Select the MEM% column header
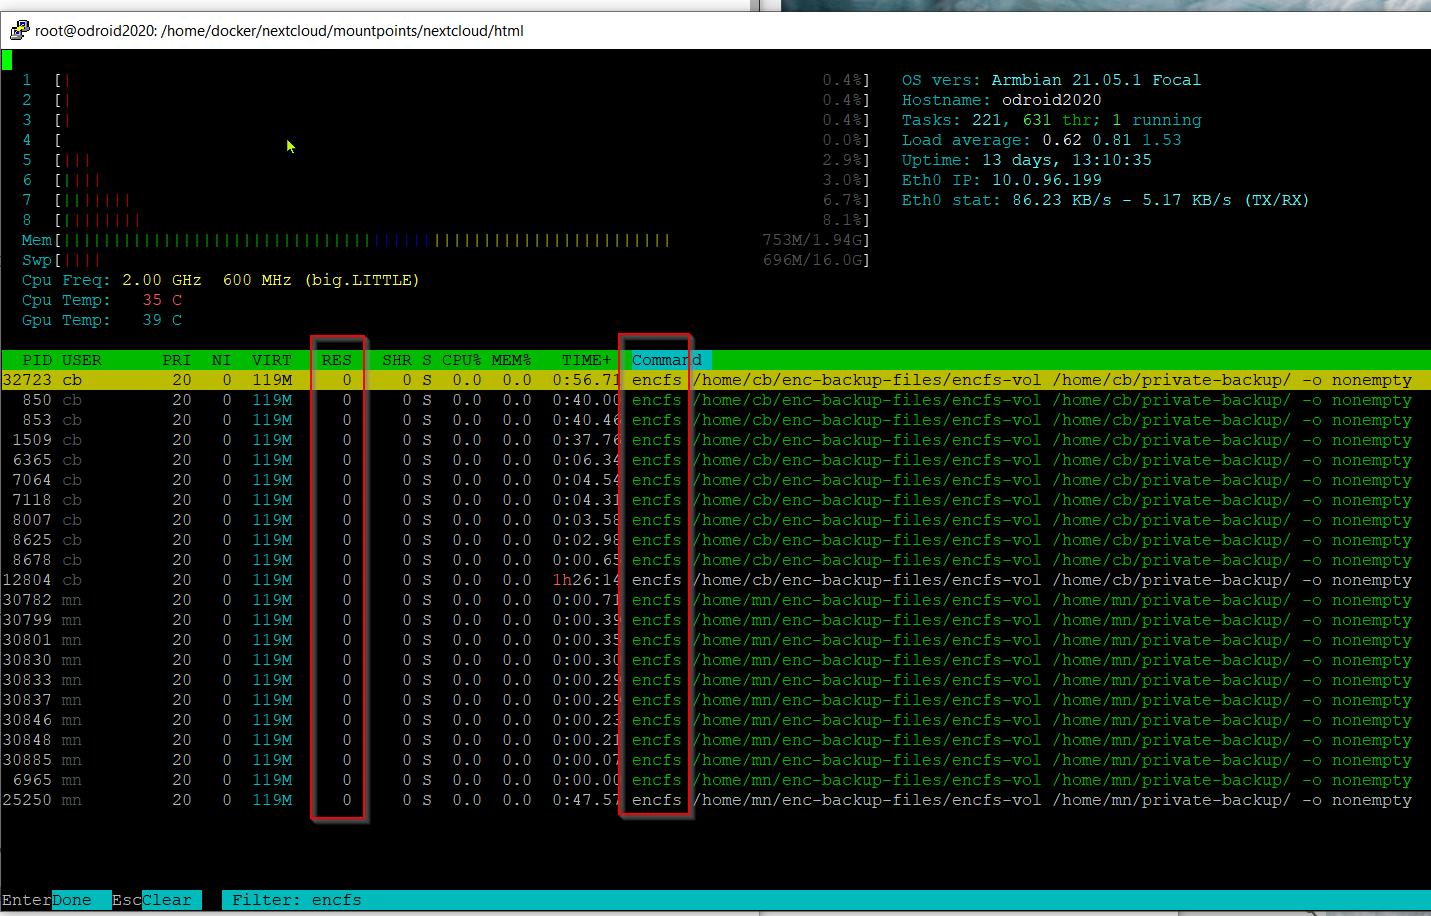 (x=512, y=360)
